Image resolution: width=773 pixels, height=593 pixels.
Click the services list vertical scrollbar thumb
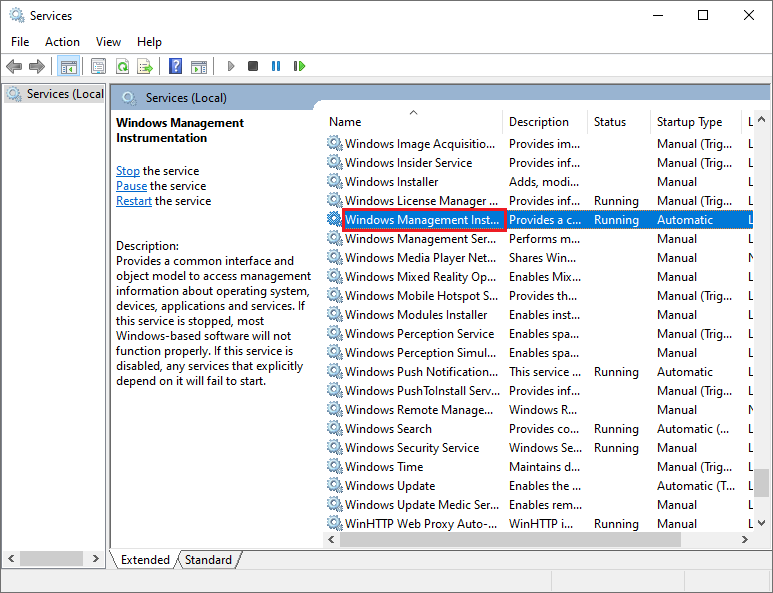coord(762,482)
